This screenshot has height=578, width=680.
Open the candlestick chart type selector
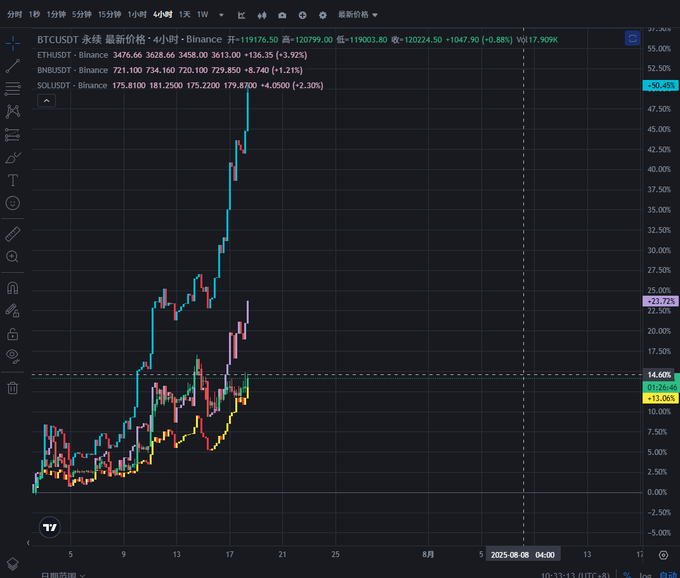click(262, 15)
